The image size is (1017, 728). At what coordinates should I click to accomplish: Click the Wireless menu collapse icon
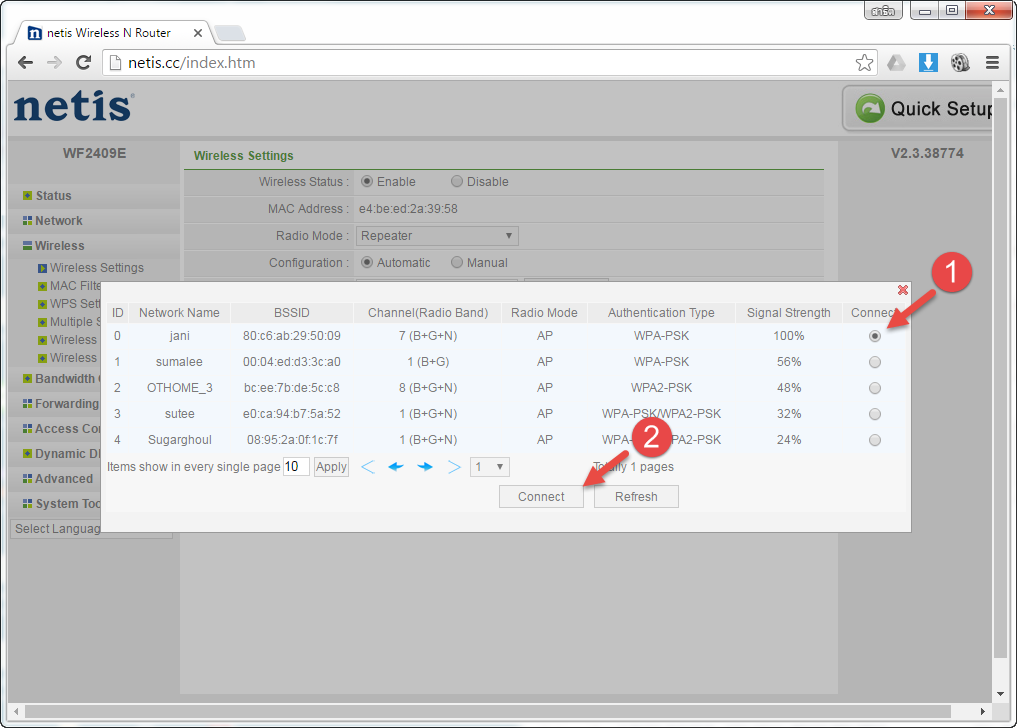tap(27, 246)
